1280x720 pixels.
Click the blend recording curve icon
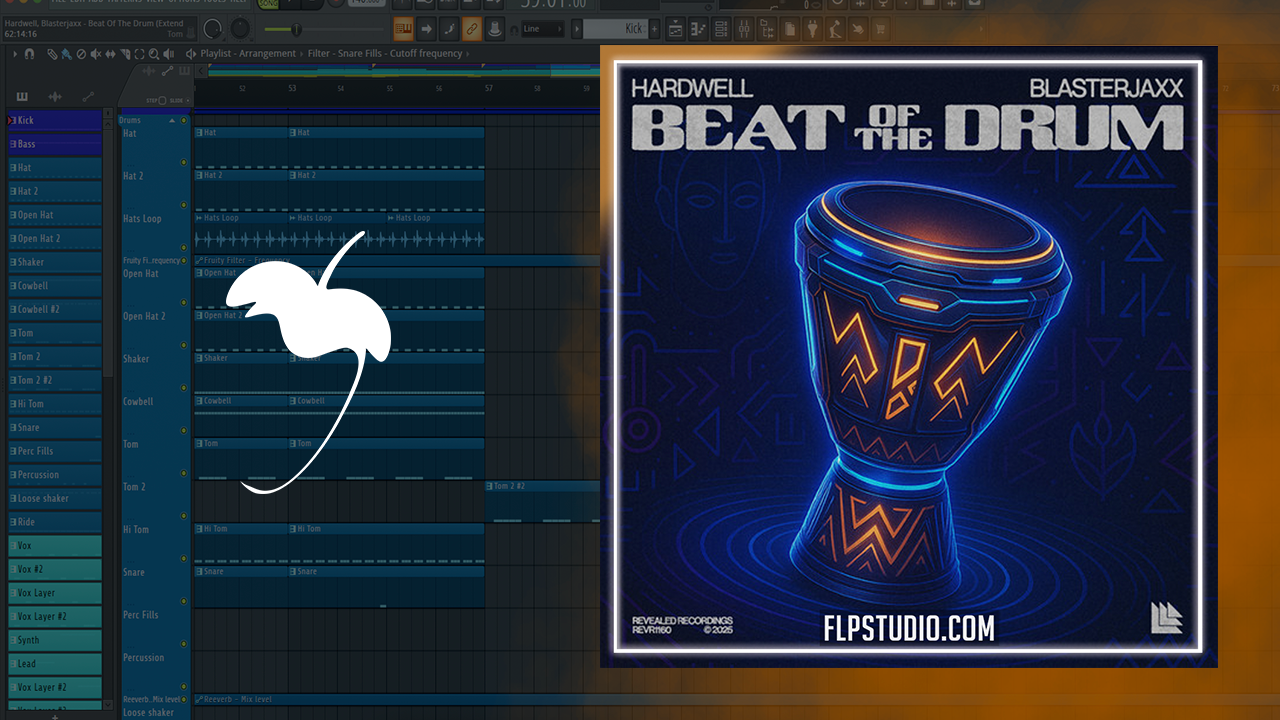point(449,28)
